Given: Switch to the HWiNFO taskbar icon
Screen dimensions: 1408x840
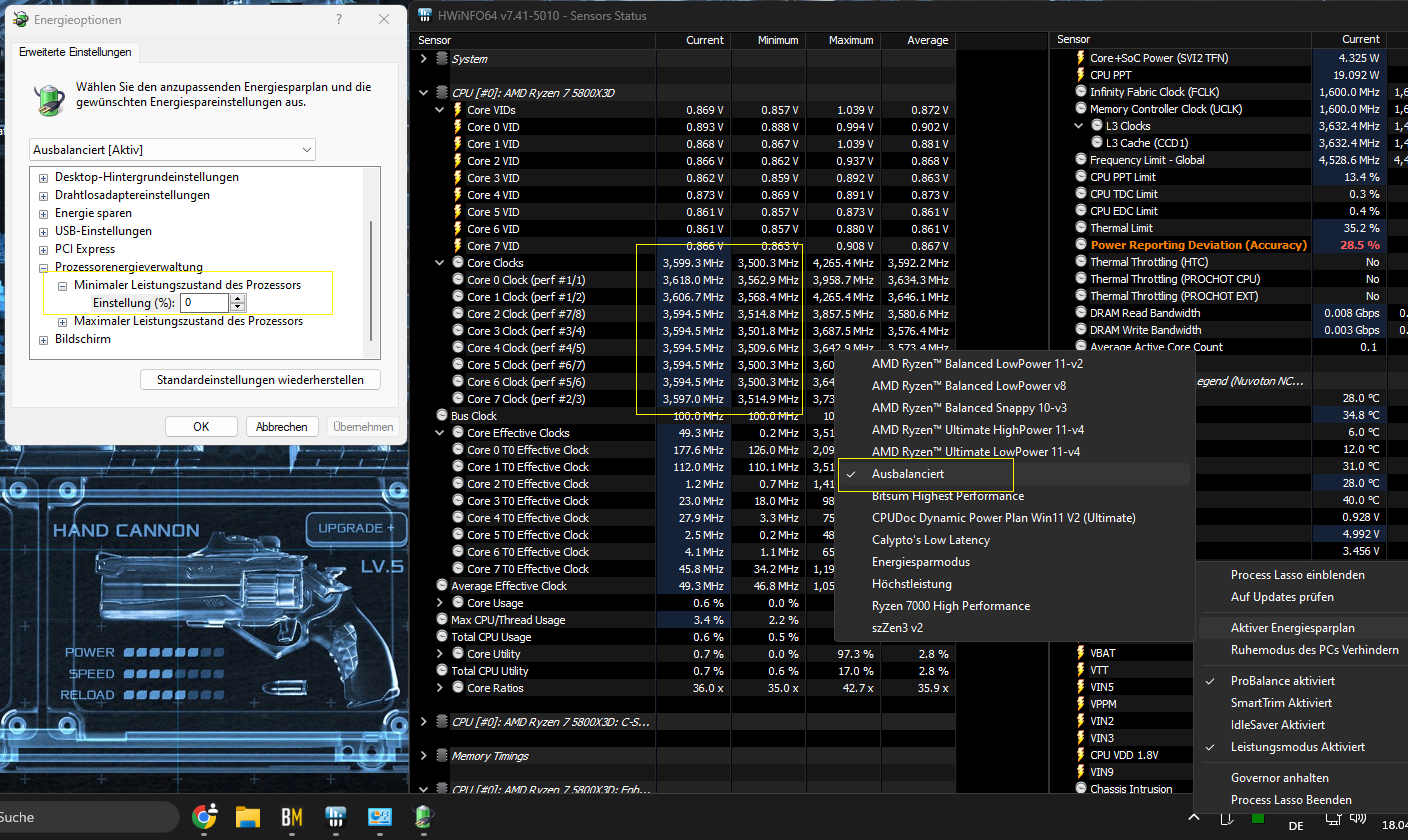Looking at the screenshot, I should [336, 817].
